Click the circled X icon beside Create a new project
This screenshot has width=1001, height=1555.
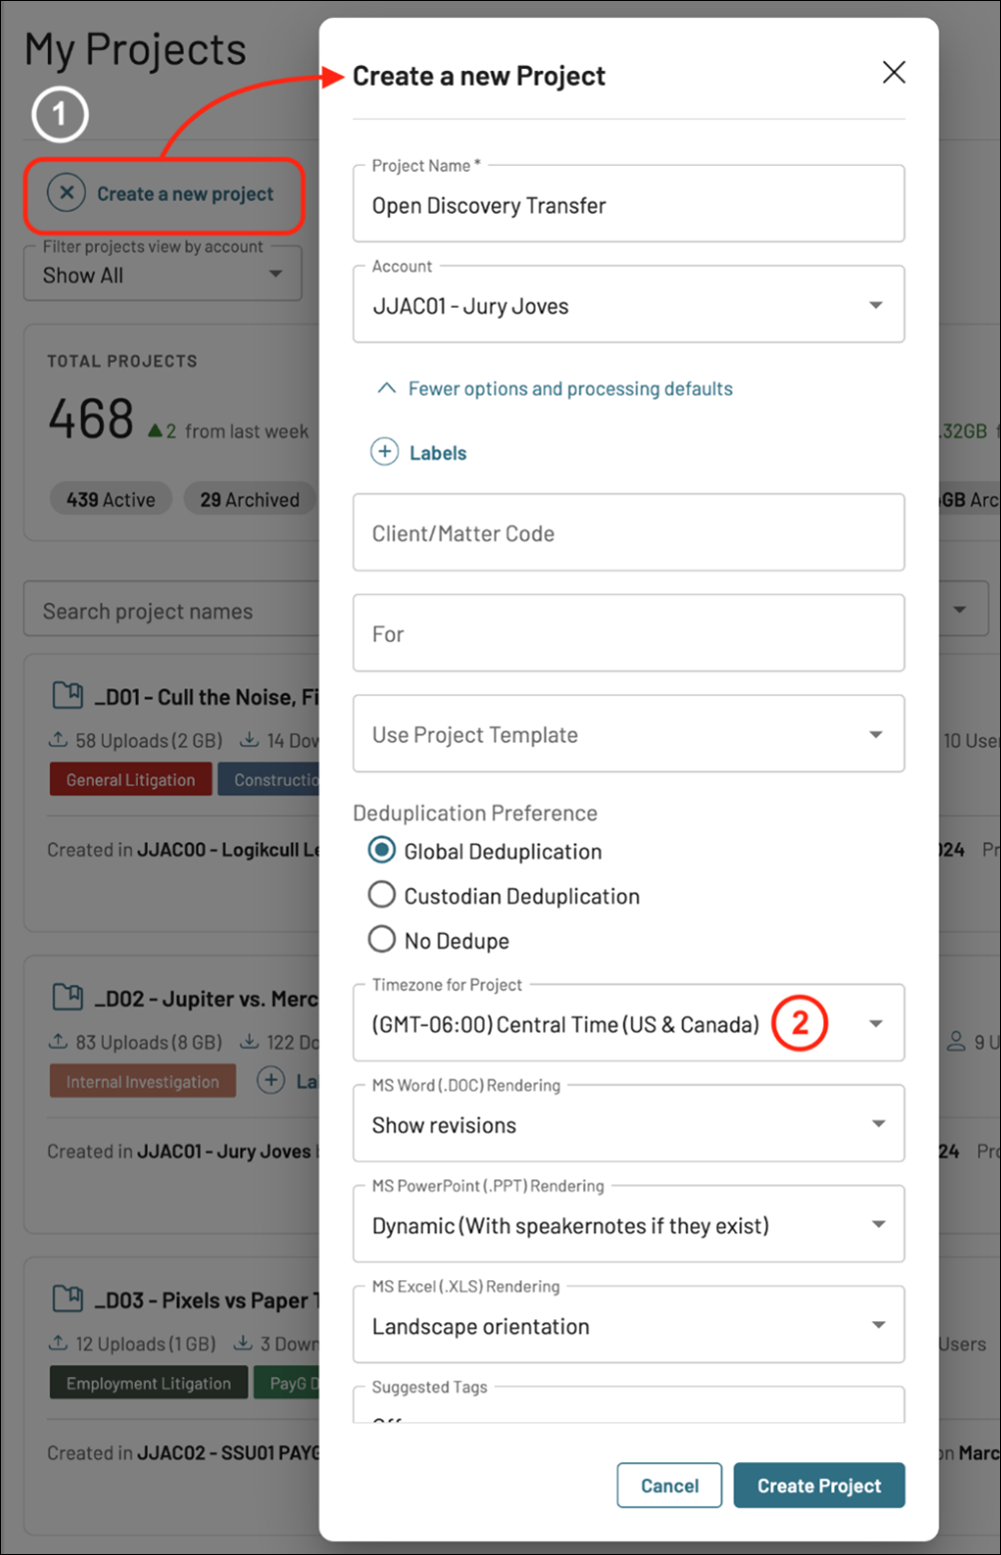point(66,193)
